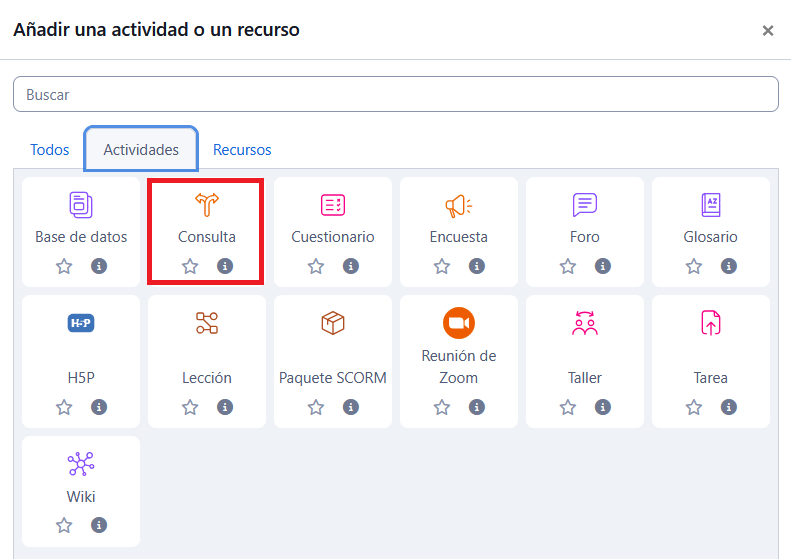Show info for the Lección activity
Viewport: 791px width, 559px height.
pos(225,407)
